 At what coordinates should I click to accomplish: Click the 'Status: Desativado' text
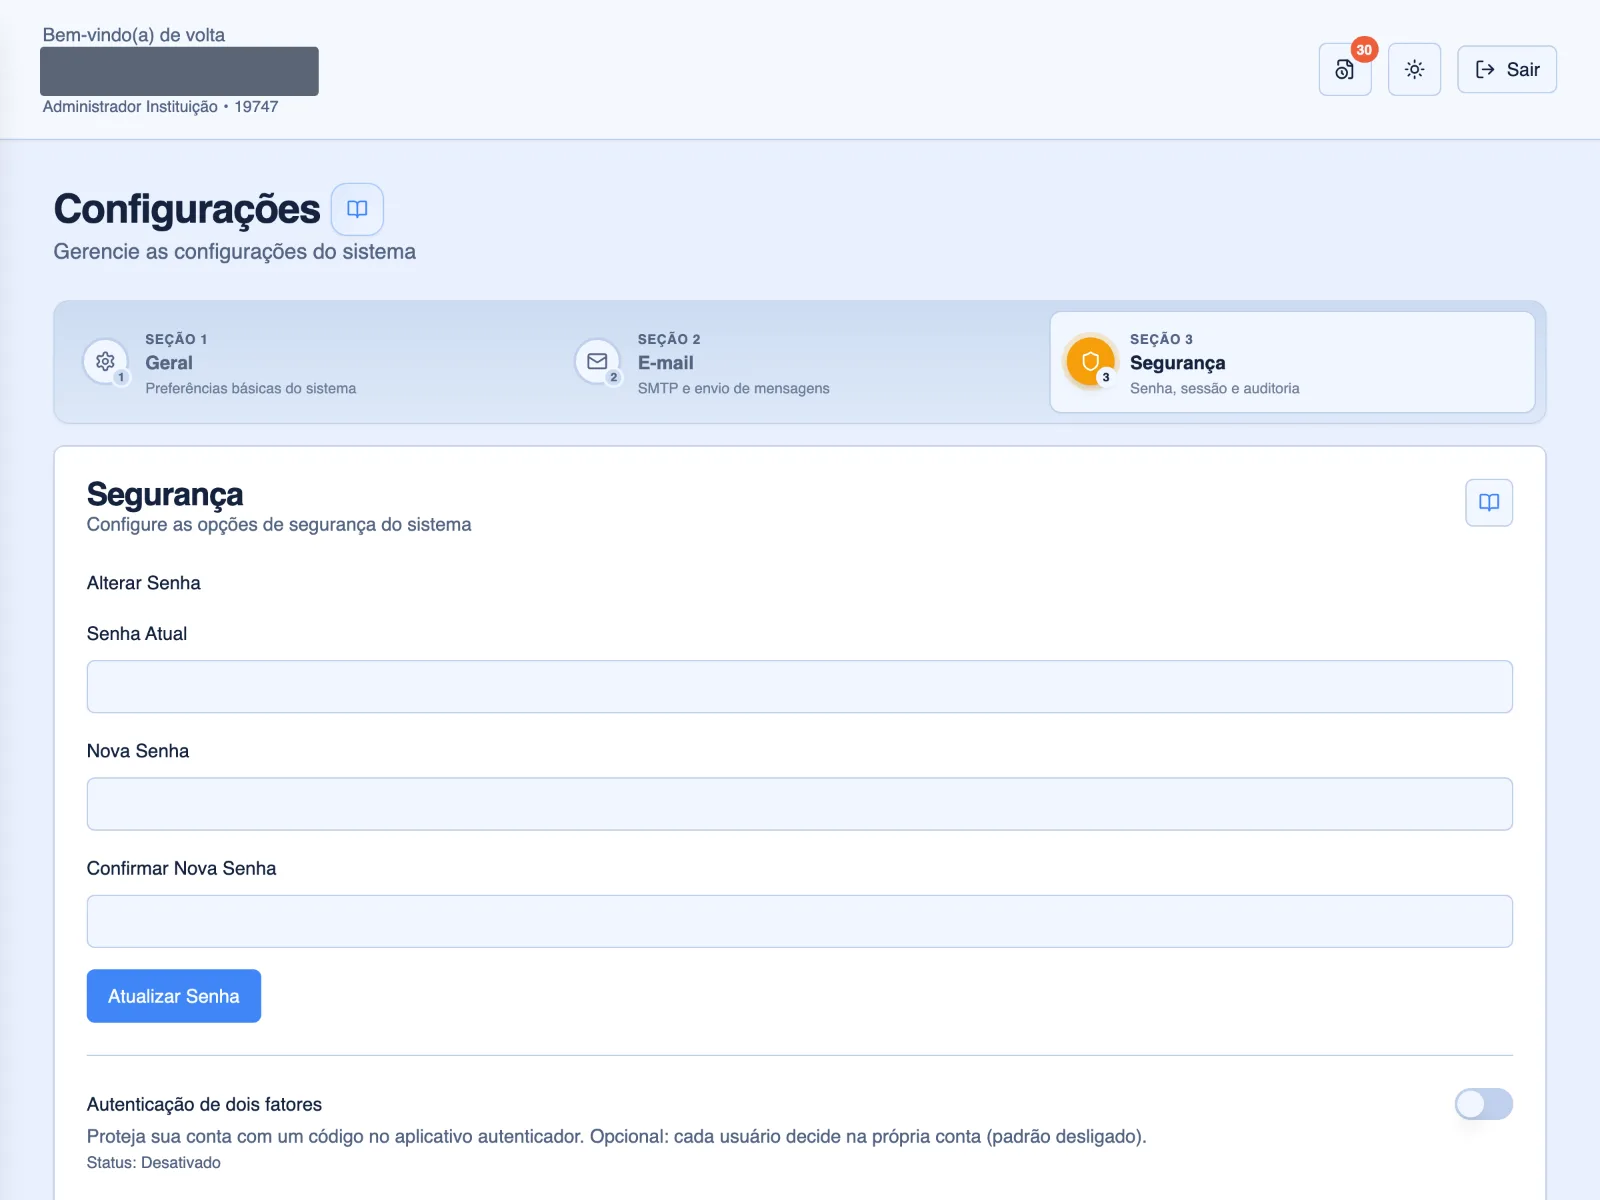click(x=154, y=1162)
